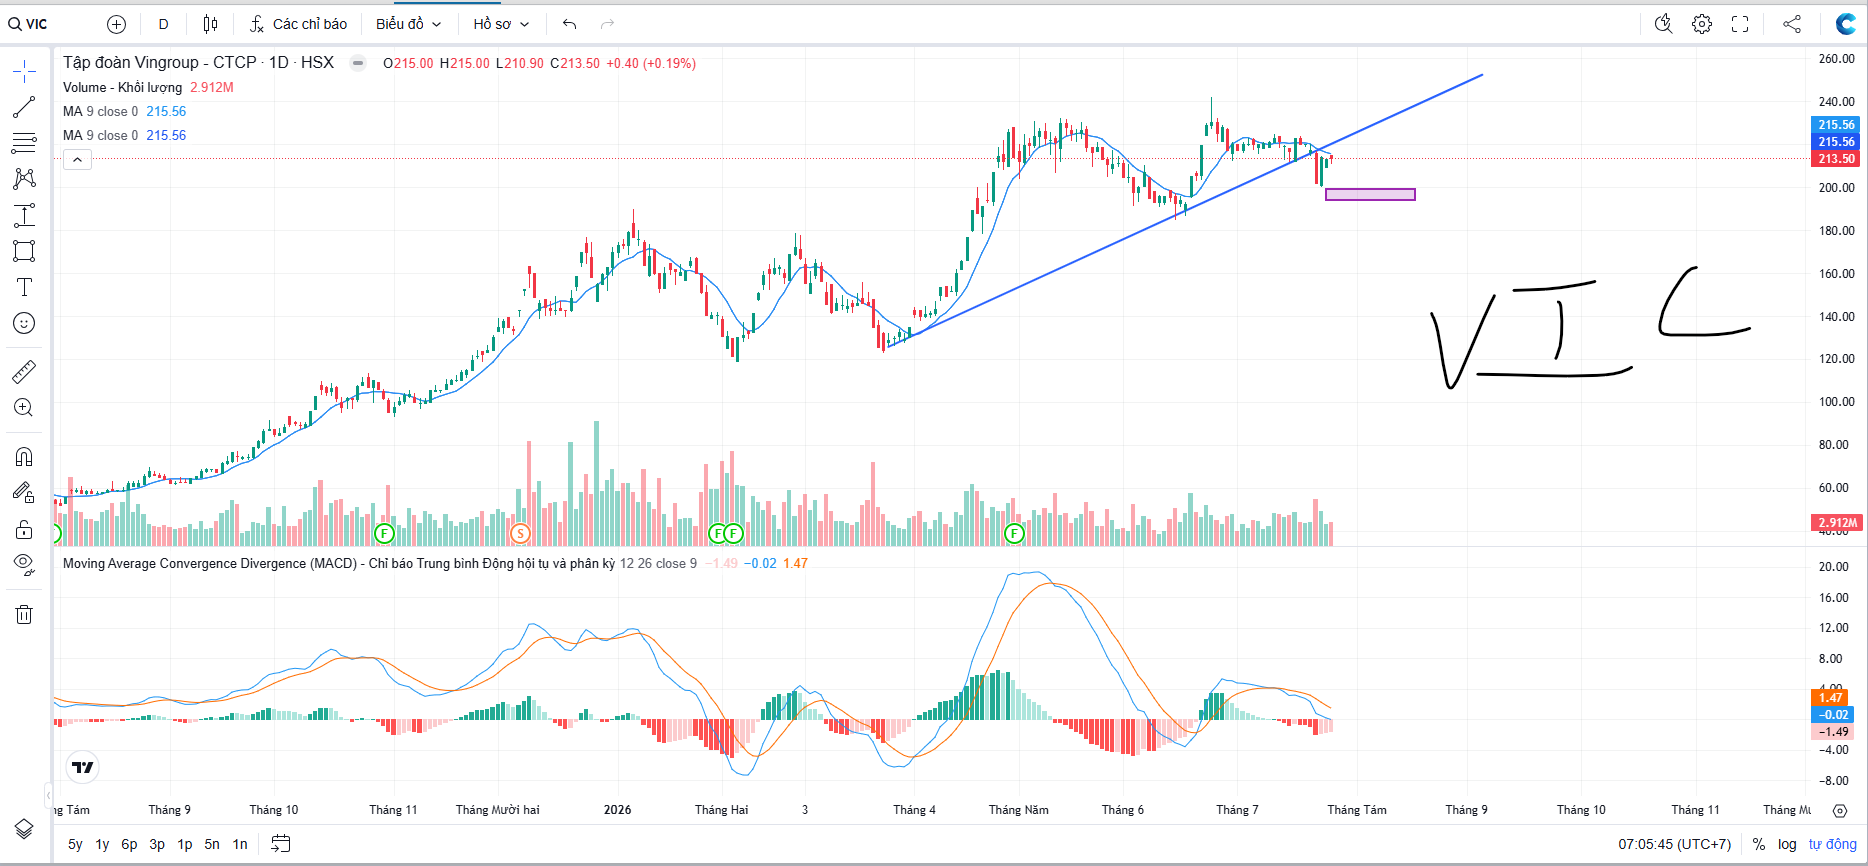Choose the text annotation tool
The height and width of the screenshot is (866, 1868).
(24, 287)
